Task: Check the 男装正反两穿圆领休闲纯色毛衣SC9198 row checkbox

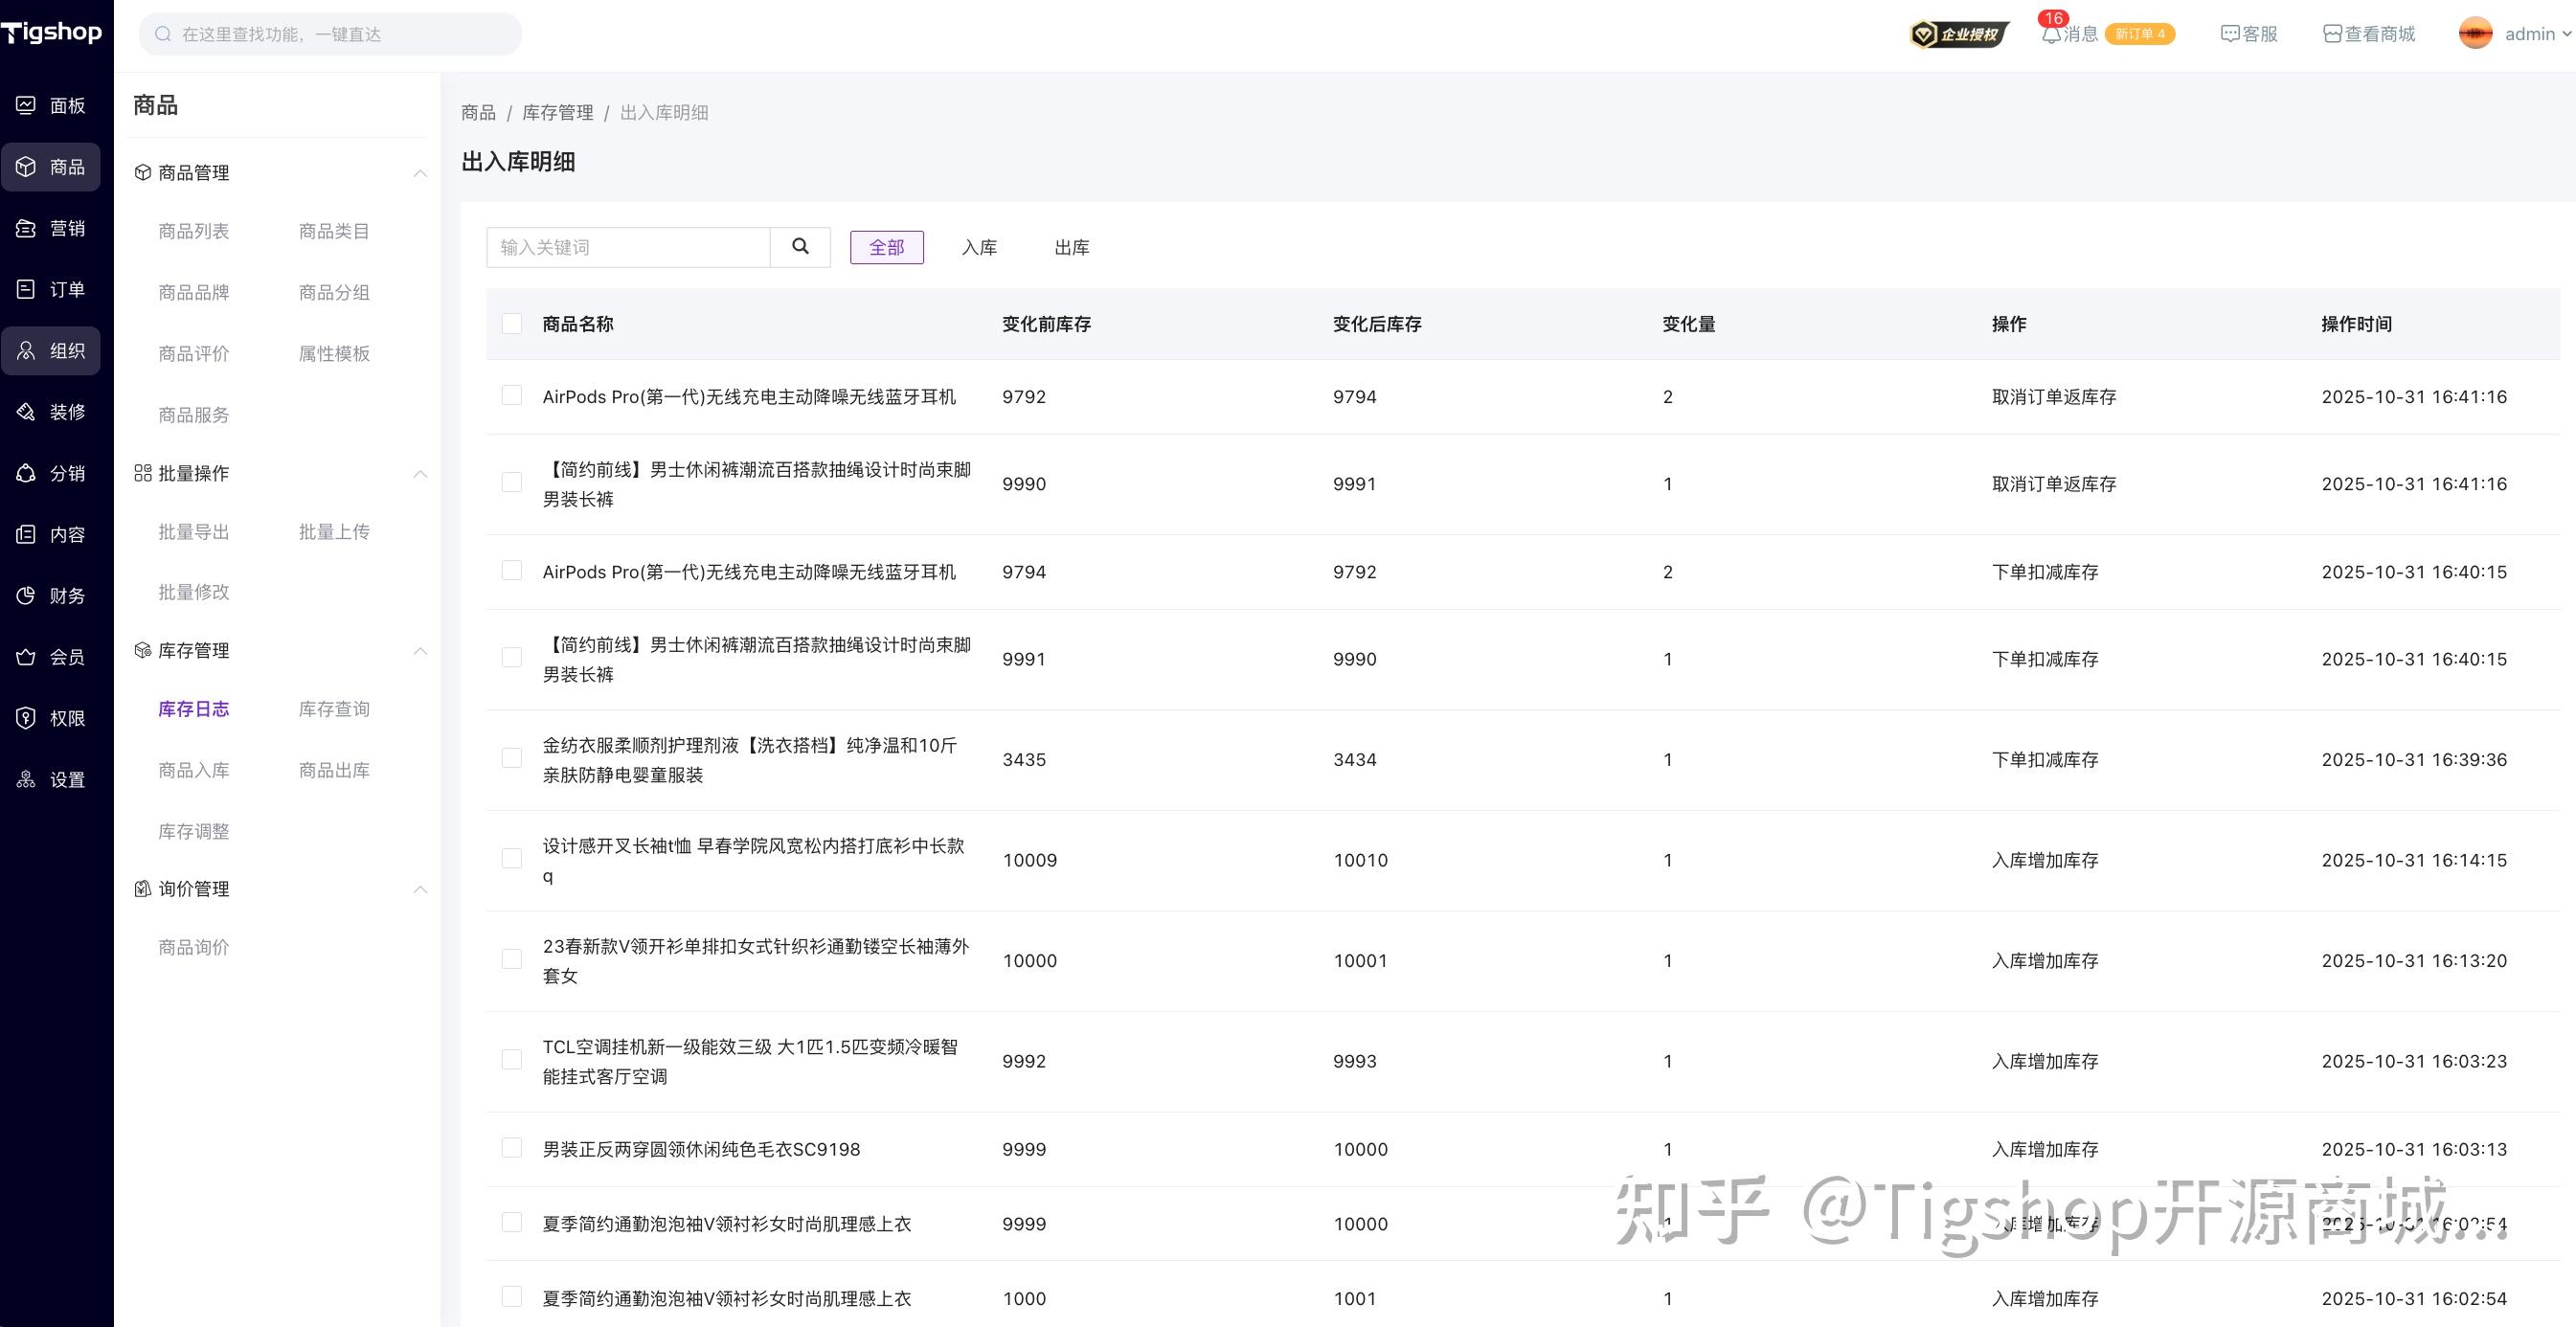Action: tap(512, 1149)
